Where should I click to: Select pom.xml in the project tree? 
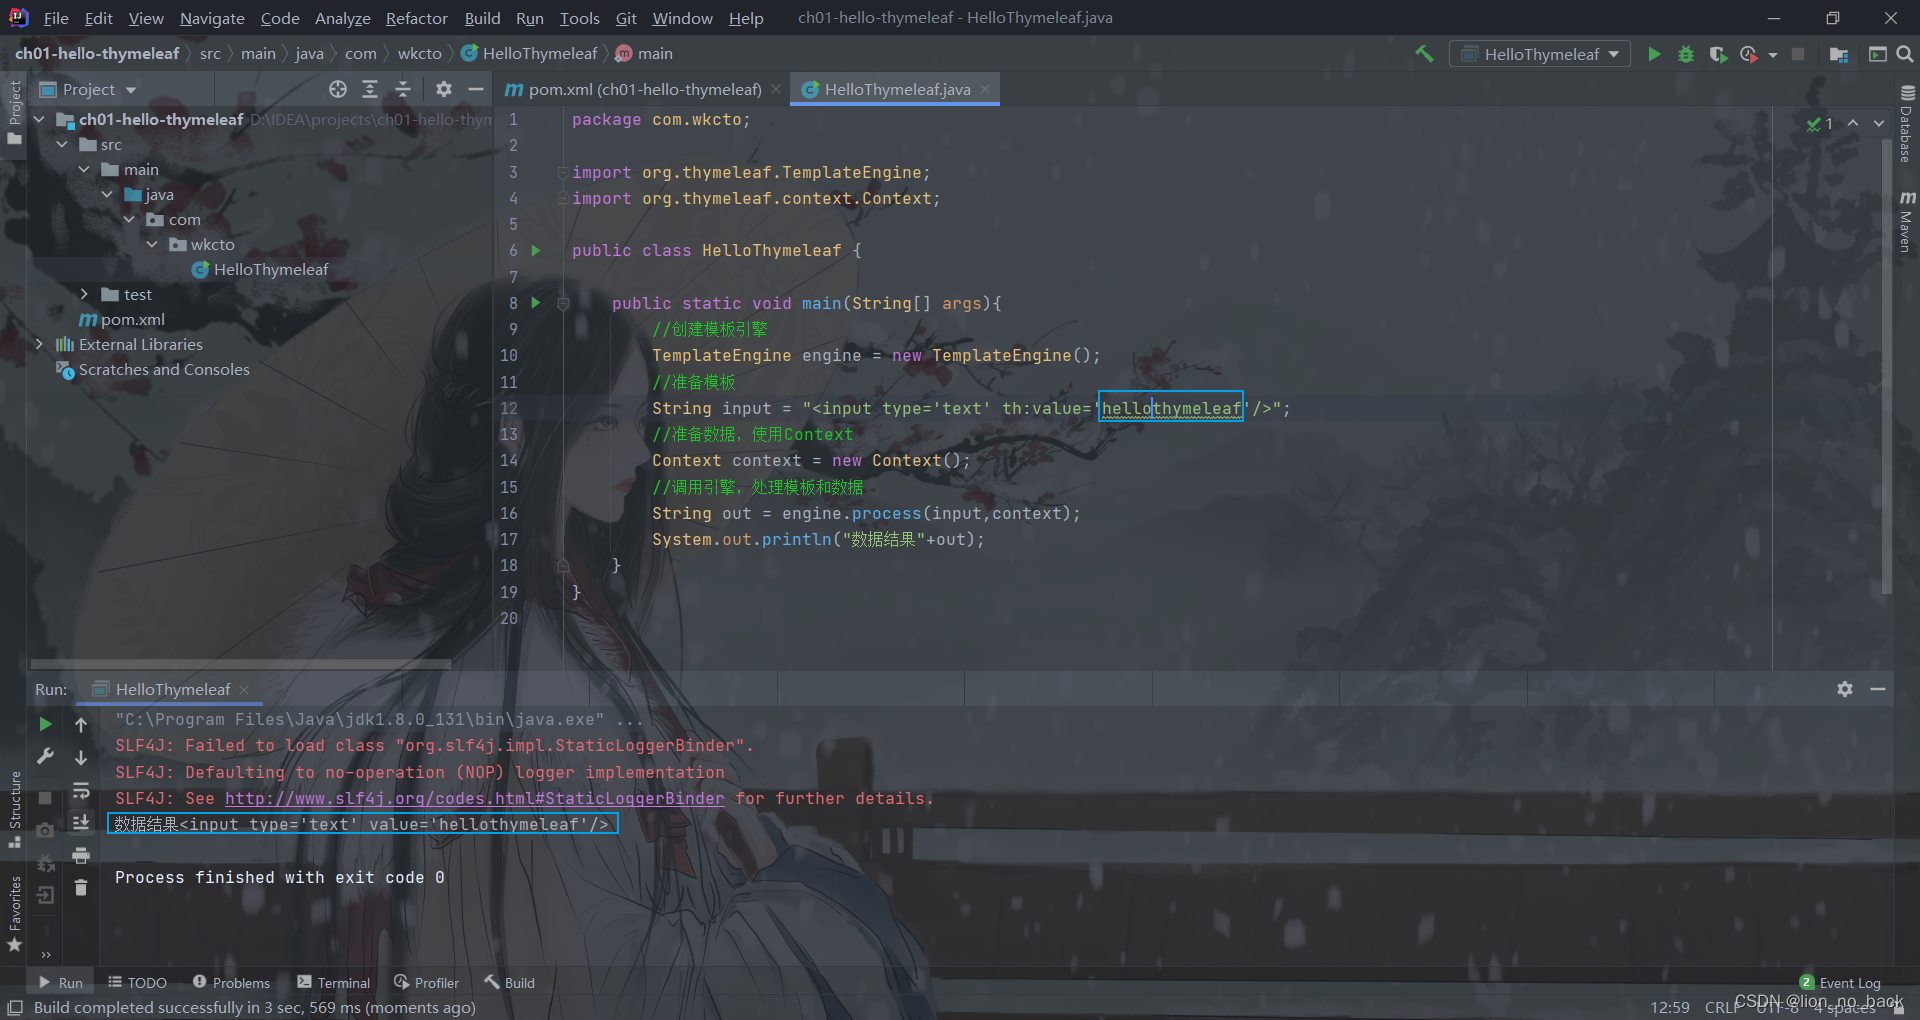(122, 319)
